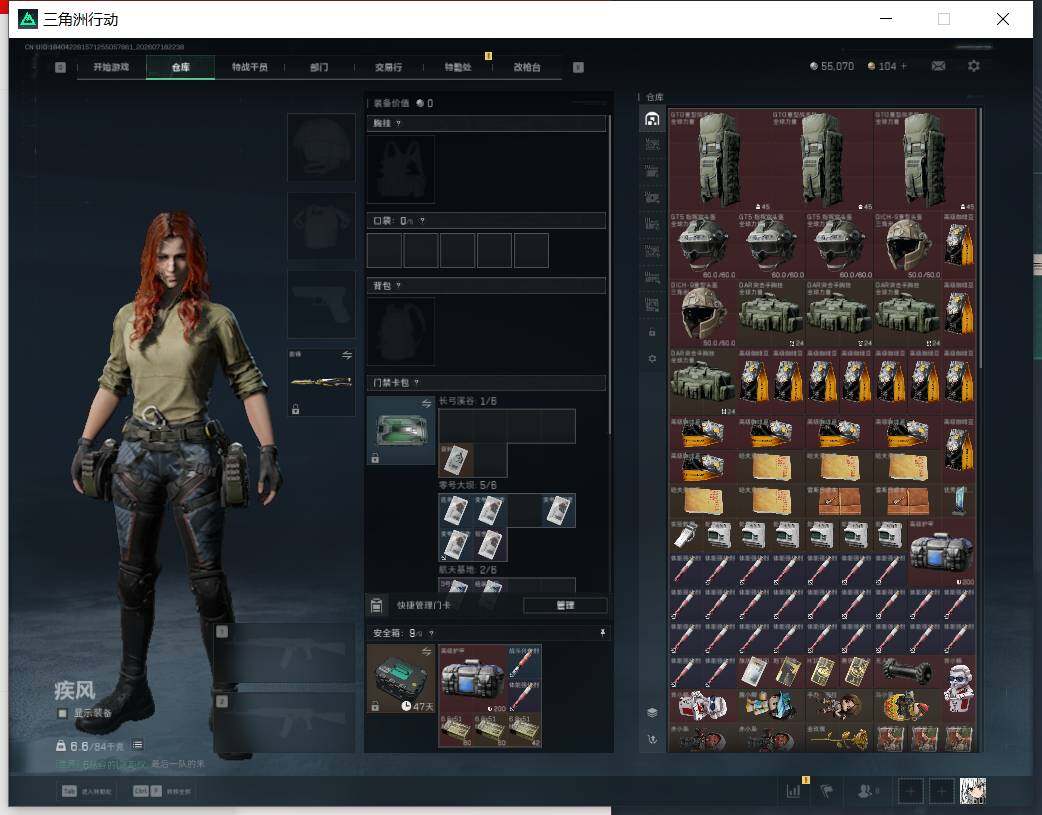The image size is (1042, 815).
Task: Expand the 背包 section question mark
Action: [398, 286]
